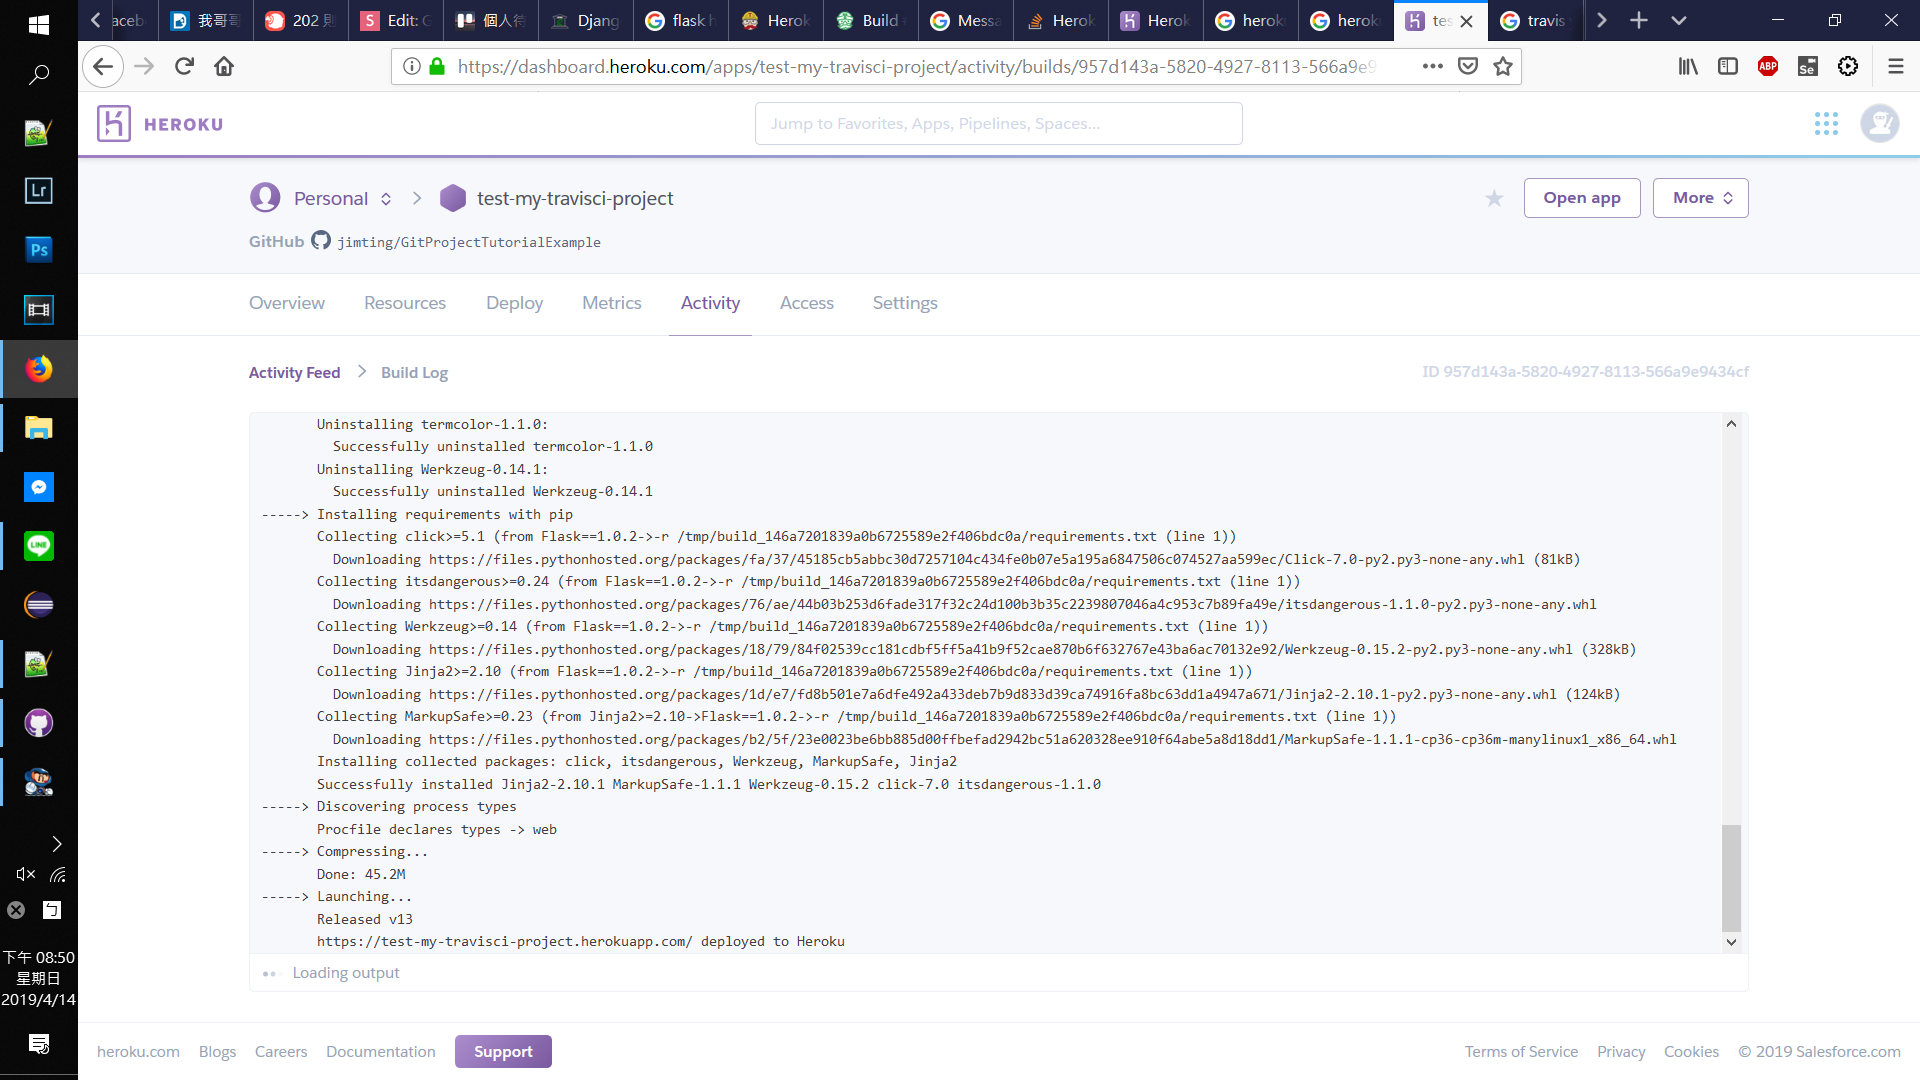Click the Open app button

pyautogui.click(x=1581, y=198)
